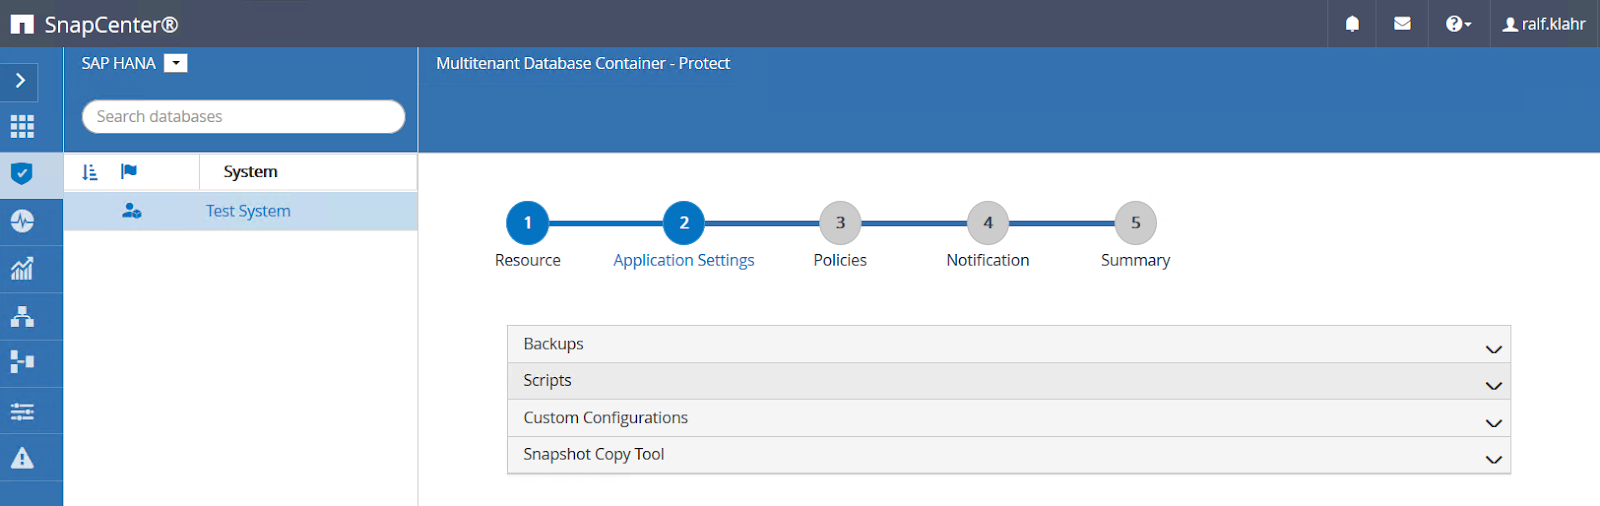Viewport: 1600px width, 506px height.
Task: Click the Policies step label
Action: (840, 260)
